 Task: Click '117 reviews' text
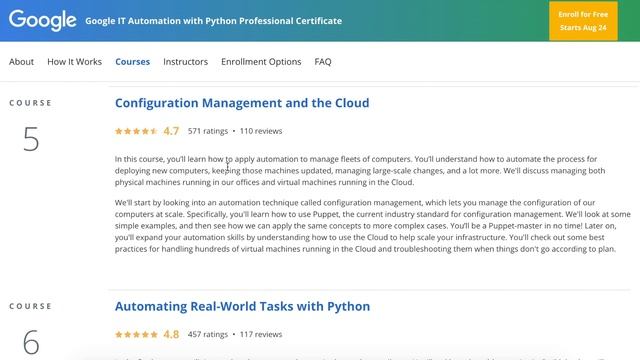[261, 334]
